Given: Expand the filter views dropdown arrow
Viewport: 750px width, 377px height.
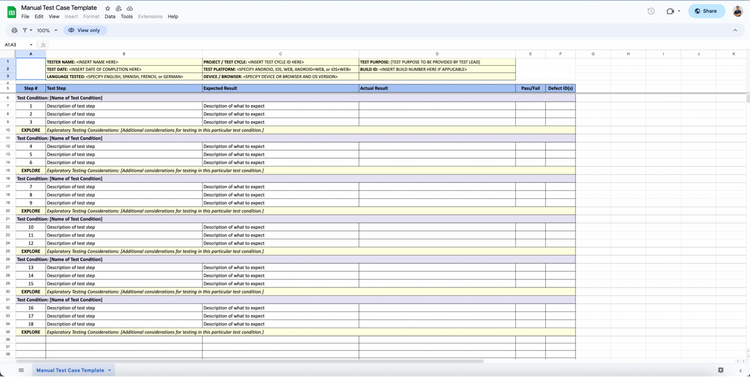Looking at the screenshot, I should (31, 30).
